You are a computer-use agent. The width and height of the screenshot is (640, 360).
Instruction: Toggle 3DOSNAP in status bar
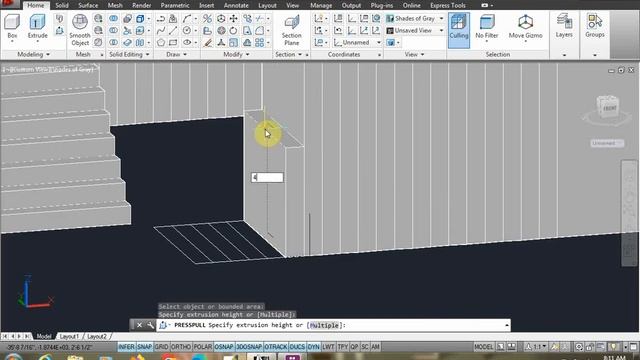click(249, 347)
